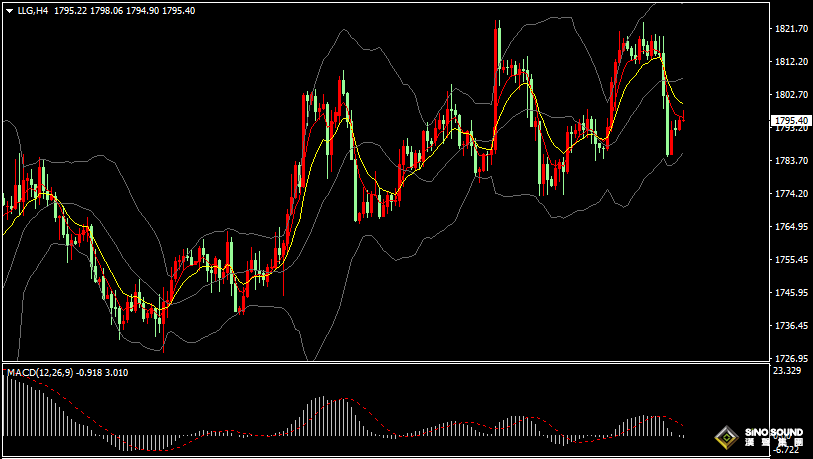This screenshot has height=459, width=813.
Task: Click the 1783.70 price axis label
Action: pos(792,160)
